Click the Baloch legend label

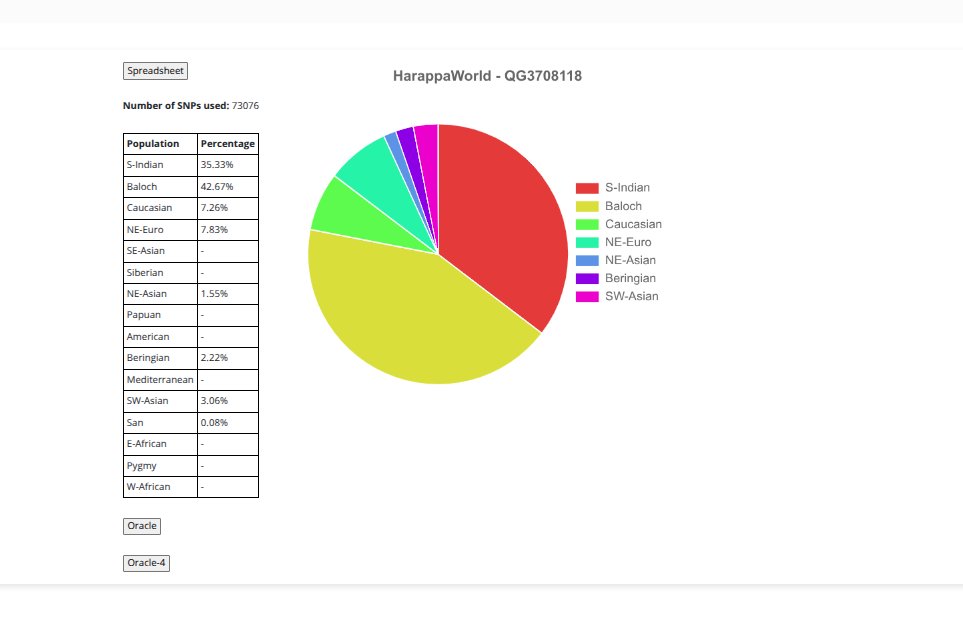pos(623,206)
